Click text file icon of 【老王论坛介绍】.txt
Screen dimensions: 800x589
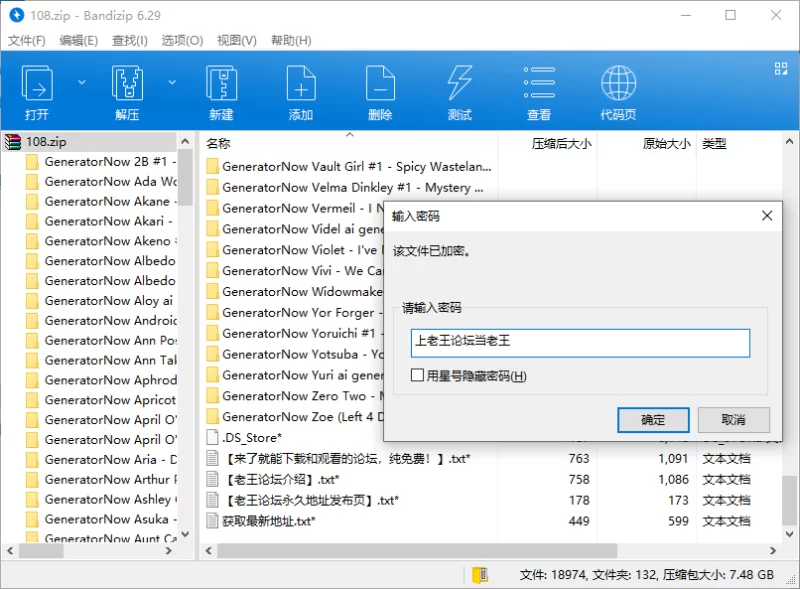point(213,480)
